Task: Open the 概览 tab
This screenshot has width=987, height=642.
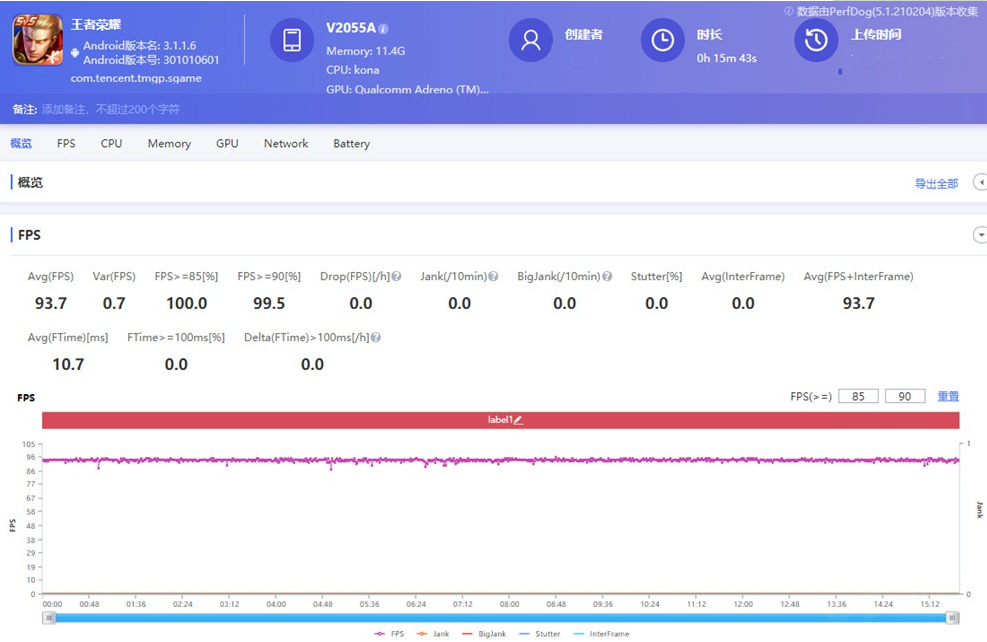Action: pos(21,144)
